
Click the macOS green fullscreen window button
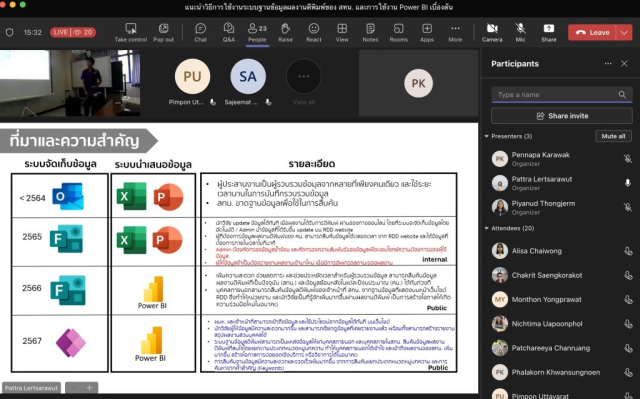pos(23,5)
